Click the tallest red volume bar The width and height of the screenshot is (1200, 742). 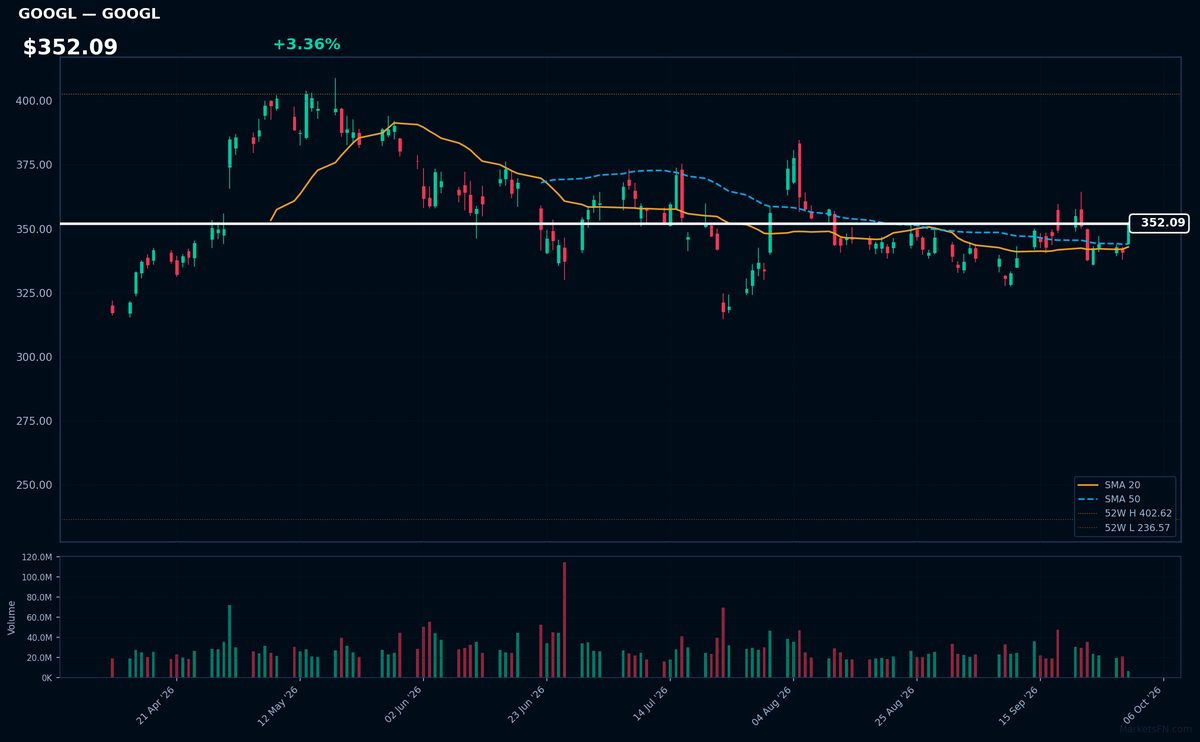tap(564, 620)
